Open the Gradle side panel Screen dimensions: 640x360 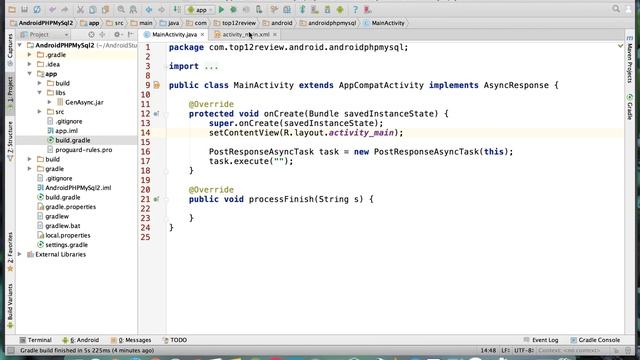pos(629,107)
